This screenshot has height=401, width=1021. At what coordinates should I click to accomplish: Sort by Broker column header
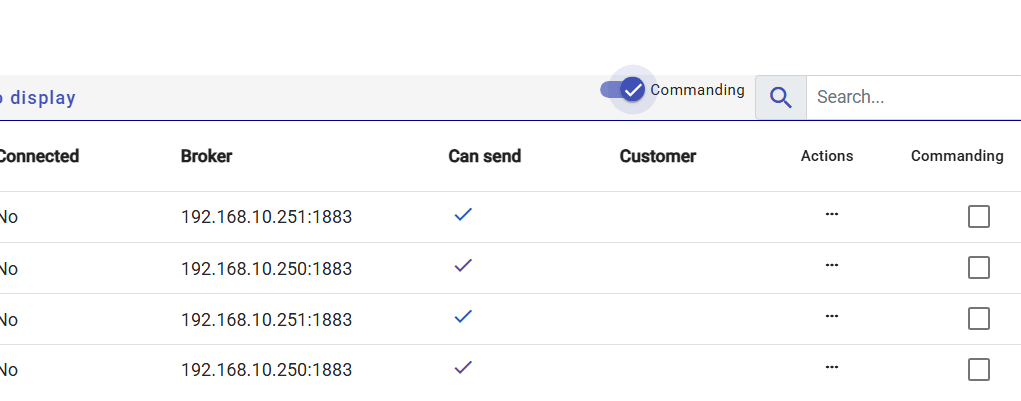207,156
